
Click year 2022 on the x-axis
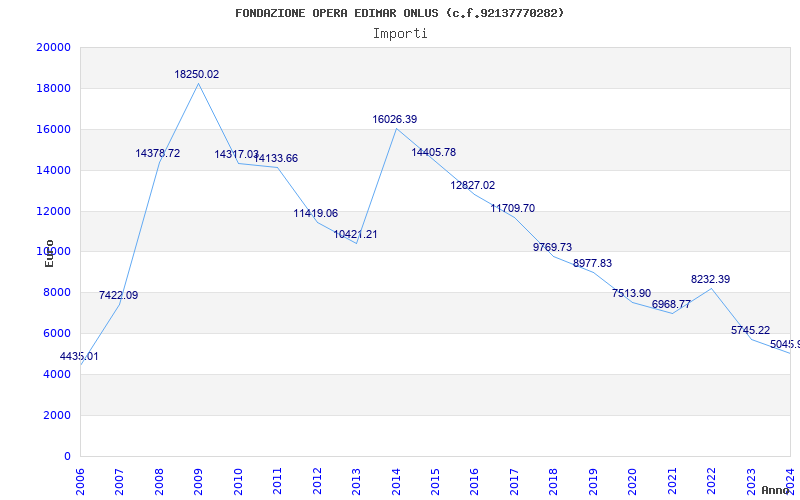click(x=713, y=479)
